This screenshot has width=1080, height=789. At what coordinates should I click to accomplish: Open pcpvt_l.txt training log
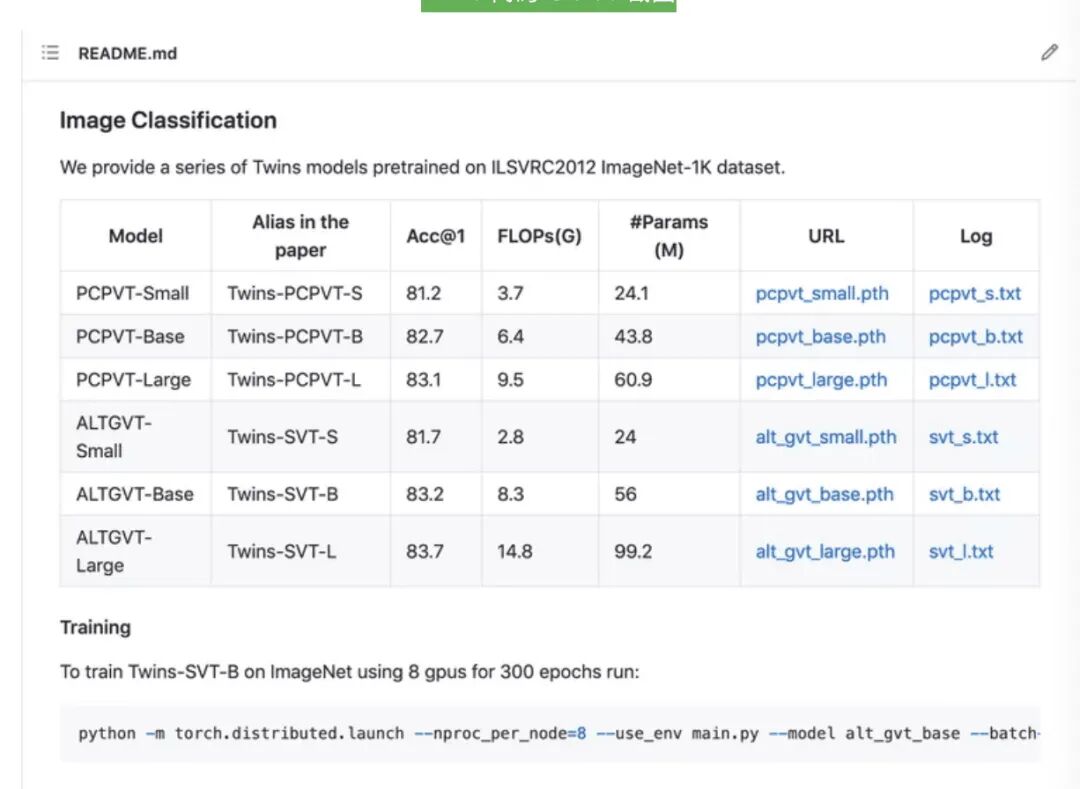click(x=972, y=380)
